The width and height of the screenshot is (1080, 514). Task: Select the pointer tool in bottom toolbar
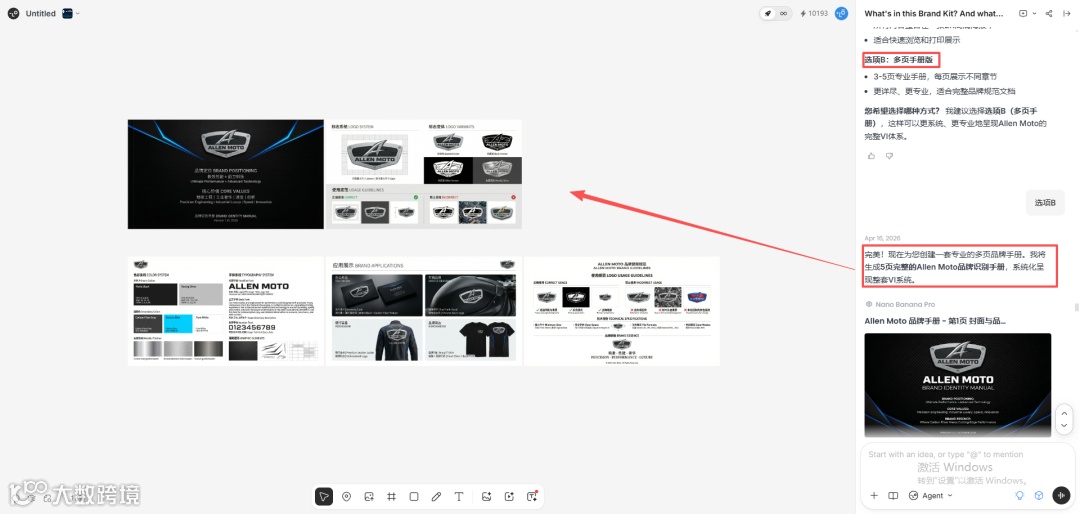pos(323,496)
